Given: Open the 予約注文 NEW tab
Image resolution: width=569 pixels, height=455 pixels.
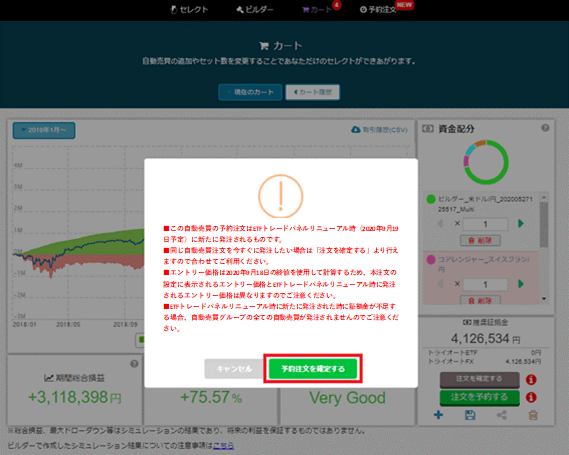Looking at the screenshot, I should point(378,9).
